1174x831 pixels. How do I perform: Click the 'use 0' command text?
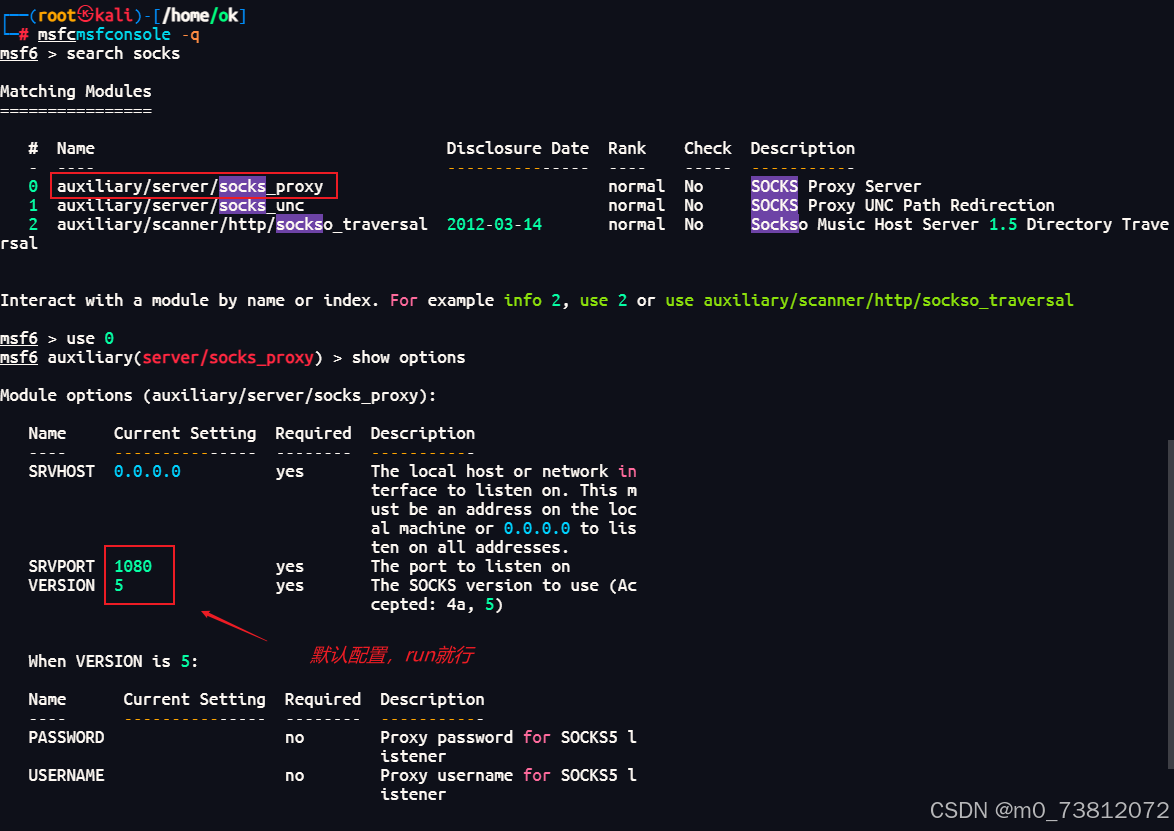pyautogui.click(x=90, y=338)
